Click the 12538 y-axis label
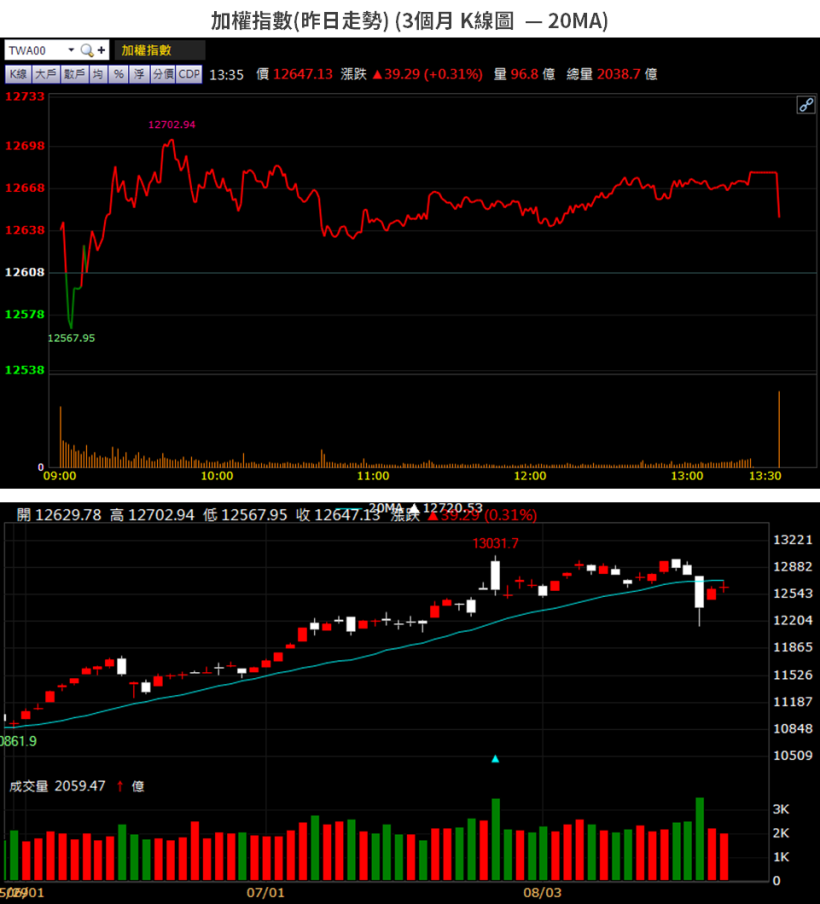820x904 pixels. pyautogui.click(x=25, y=370)
